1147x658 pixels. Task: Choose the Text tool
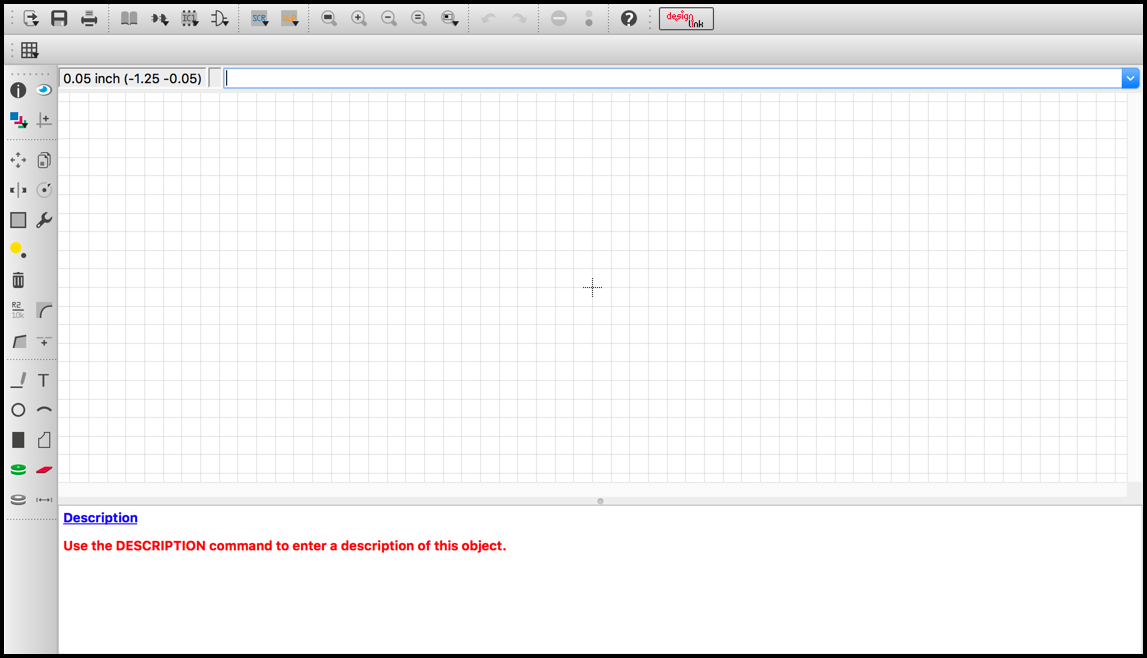(44, 380)
